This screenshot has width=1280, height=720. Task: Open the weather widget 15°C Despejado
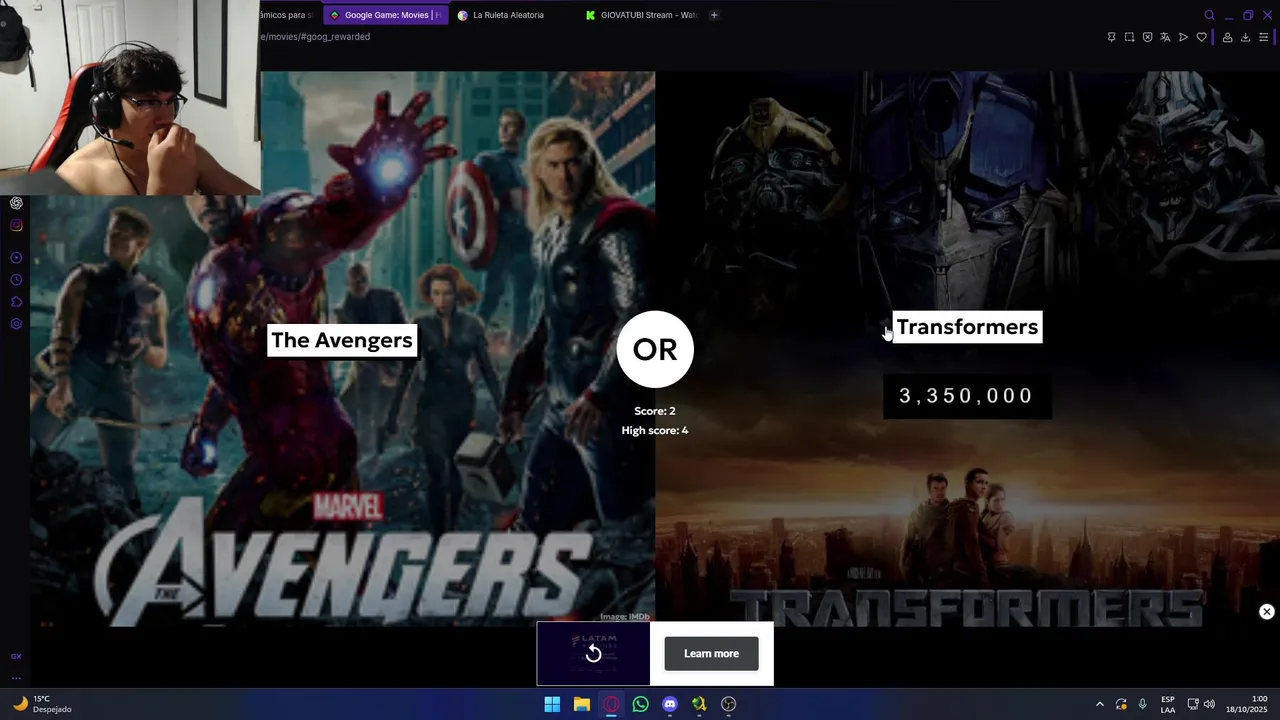tap(41, 704)
